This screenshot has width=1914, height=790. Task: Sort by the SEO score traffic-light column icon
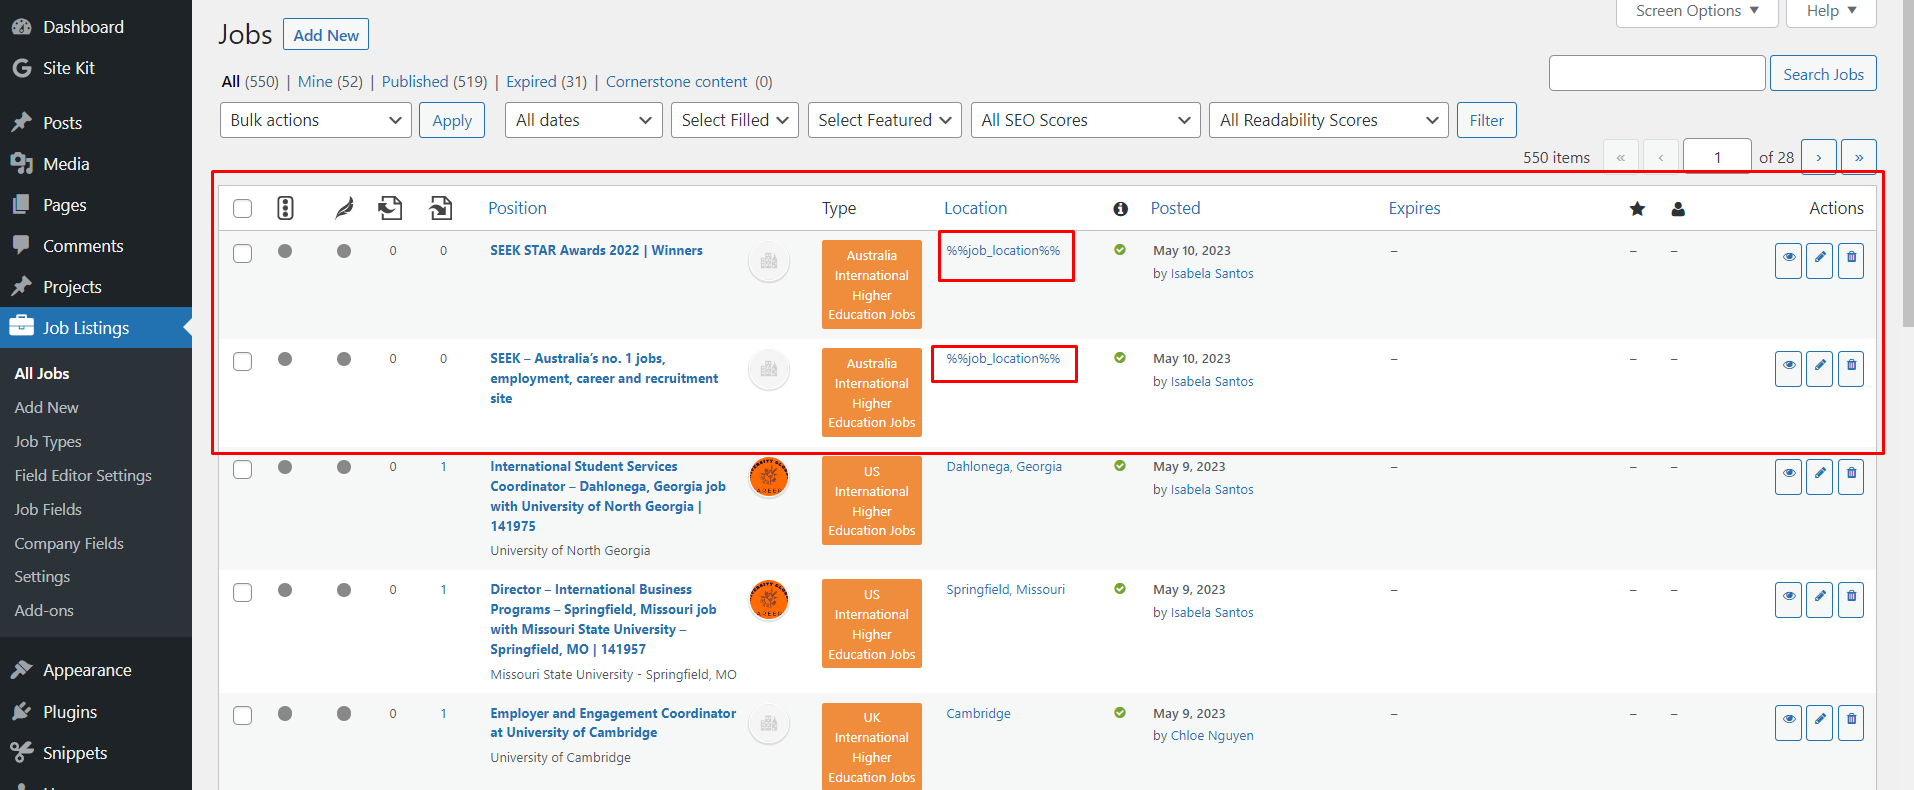tap(285, 208)
